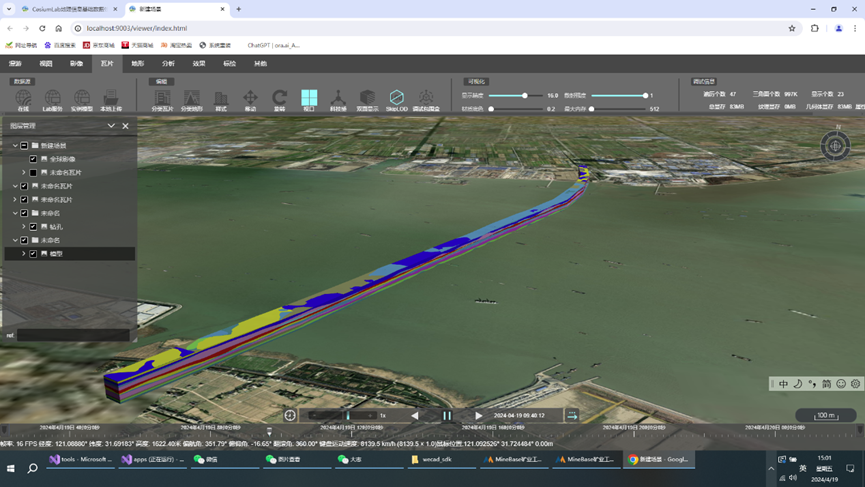Open the WeChat app in the taskbar

(205, 459)
